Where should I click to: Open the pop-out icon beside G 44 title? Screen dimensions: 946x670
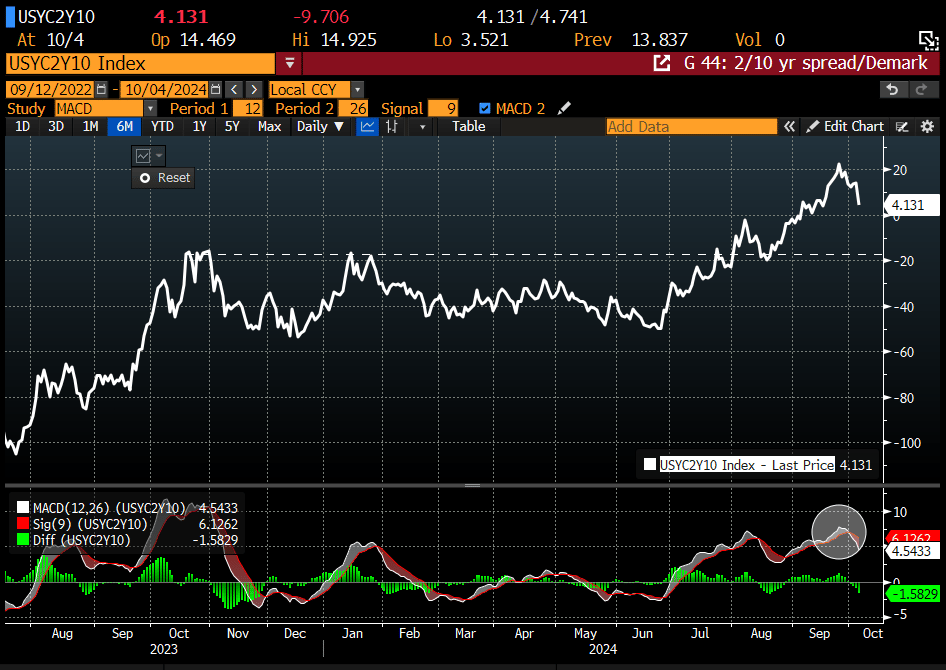[x=662, y=63]
